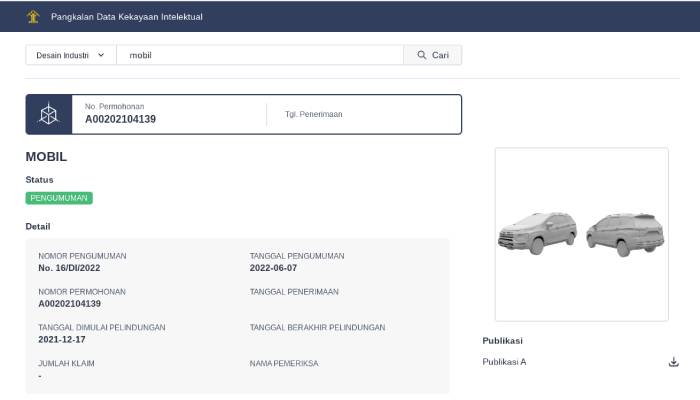
Task: Click the magnifying glass search icon
Action: (x=421, y=55)
